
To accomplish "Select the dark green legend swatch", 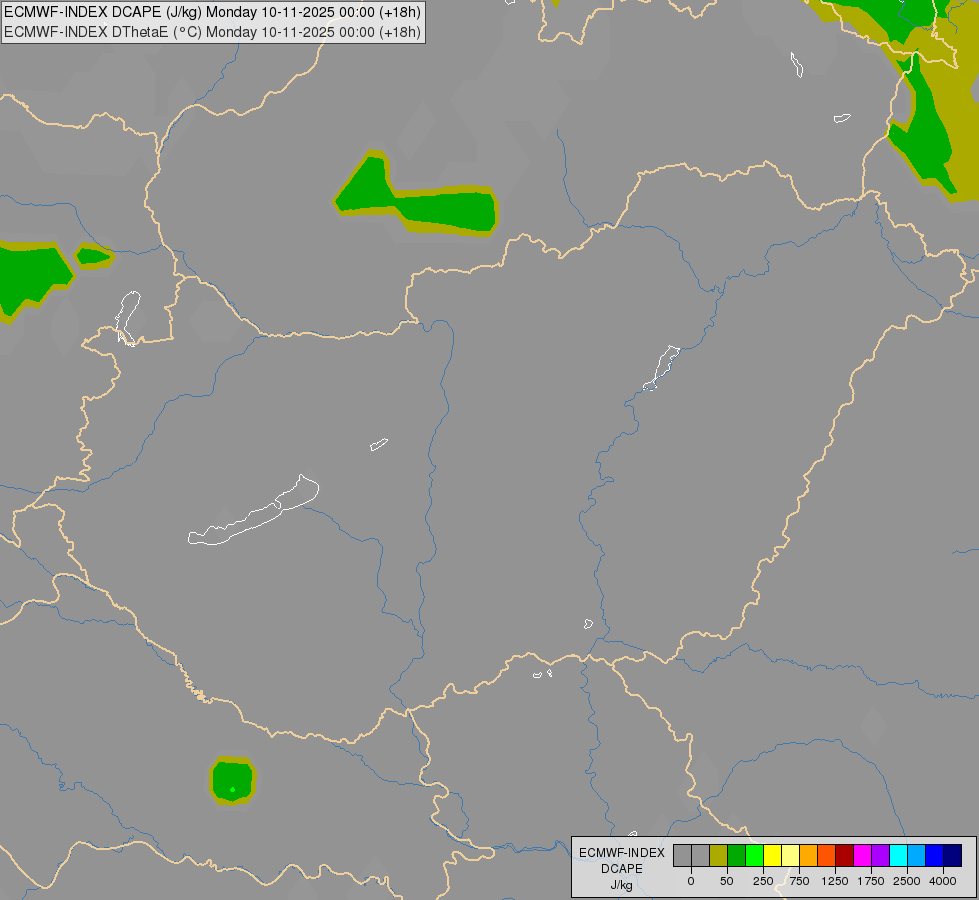I will tap(736, 855).
